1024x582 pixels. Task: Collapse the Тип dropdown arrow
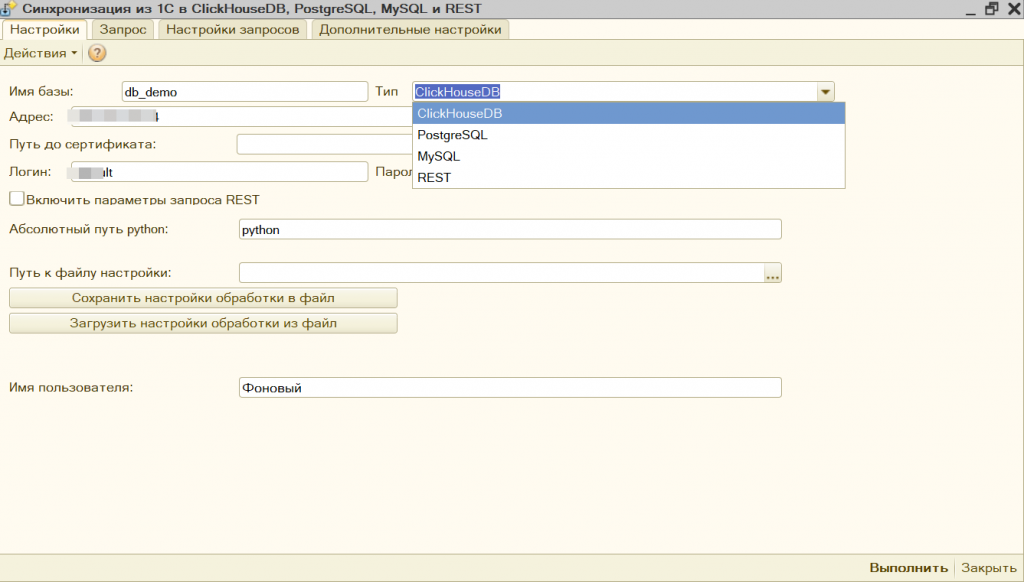(x=825, y=91)
